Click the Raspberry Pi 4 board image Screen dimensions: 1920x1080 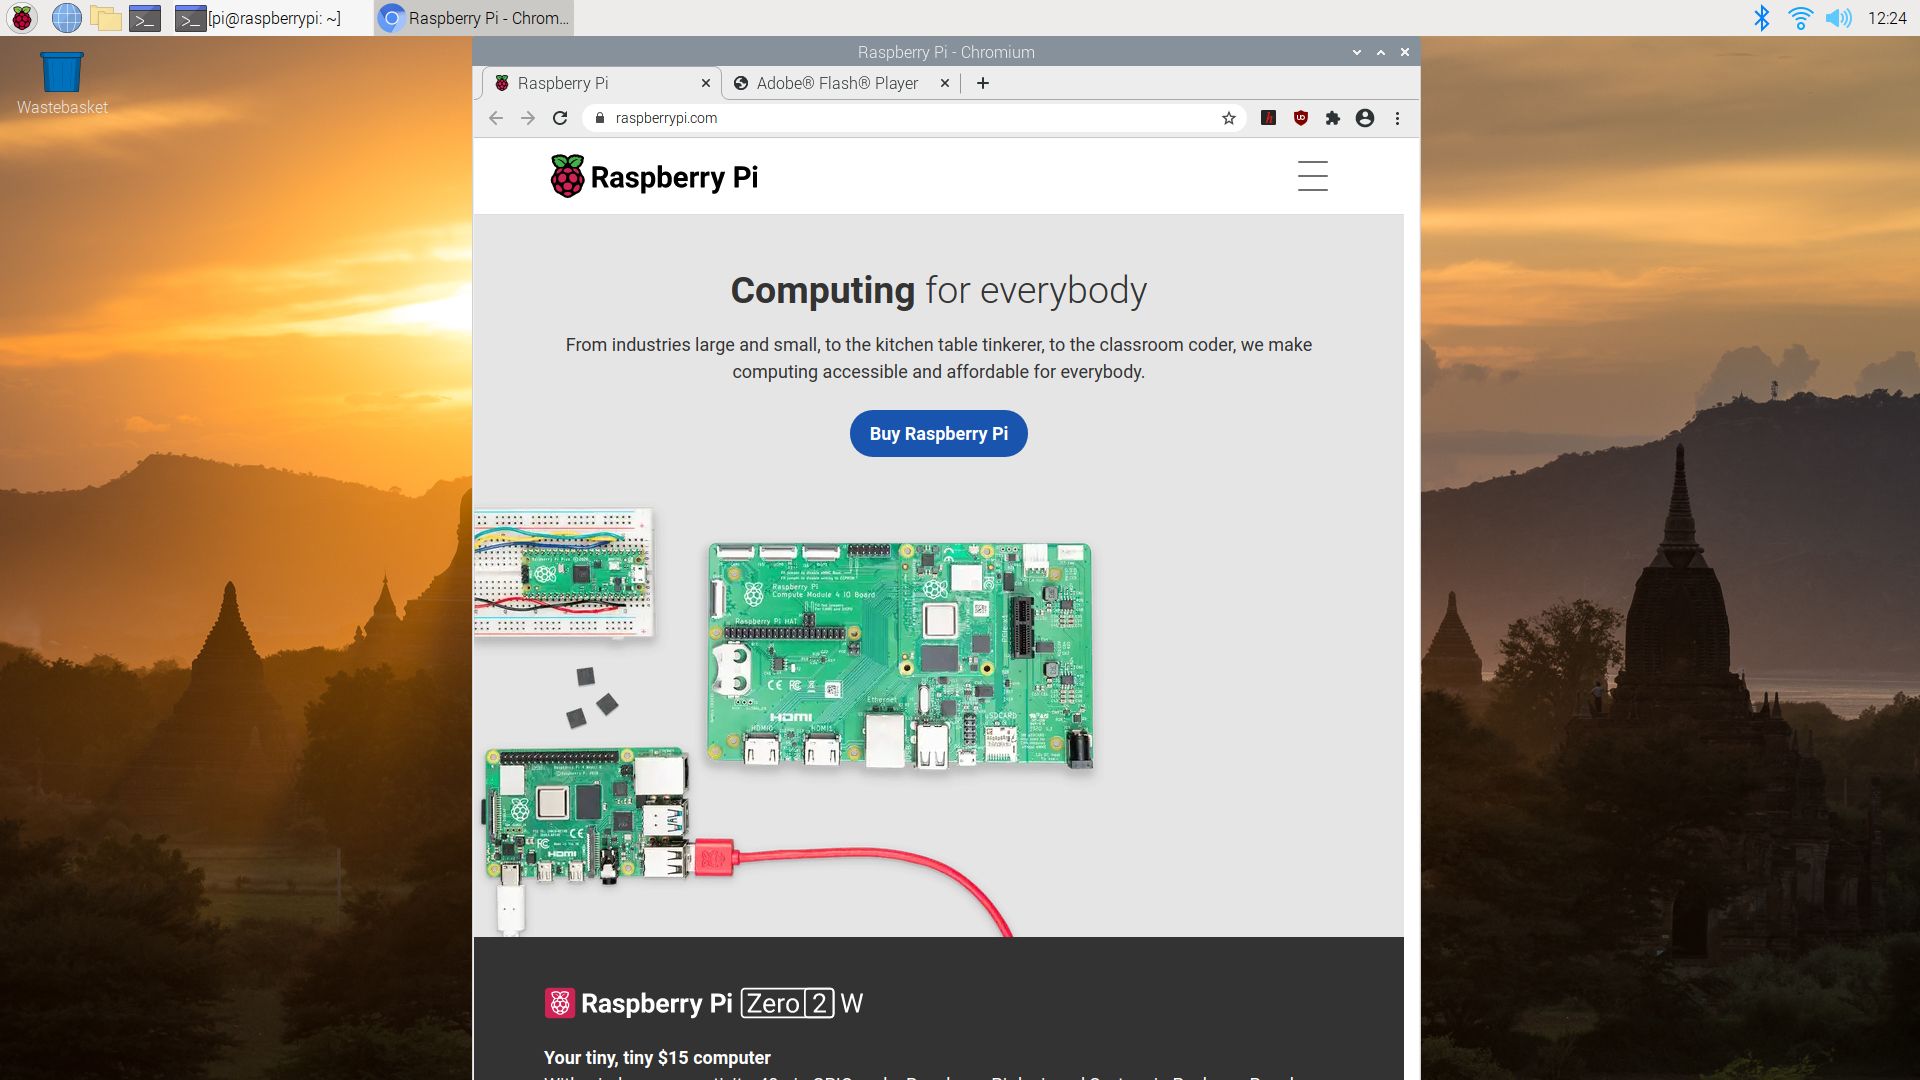[x=587, y=815]
